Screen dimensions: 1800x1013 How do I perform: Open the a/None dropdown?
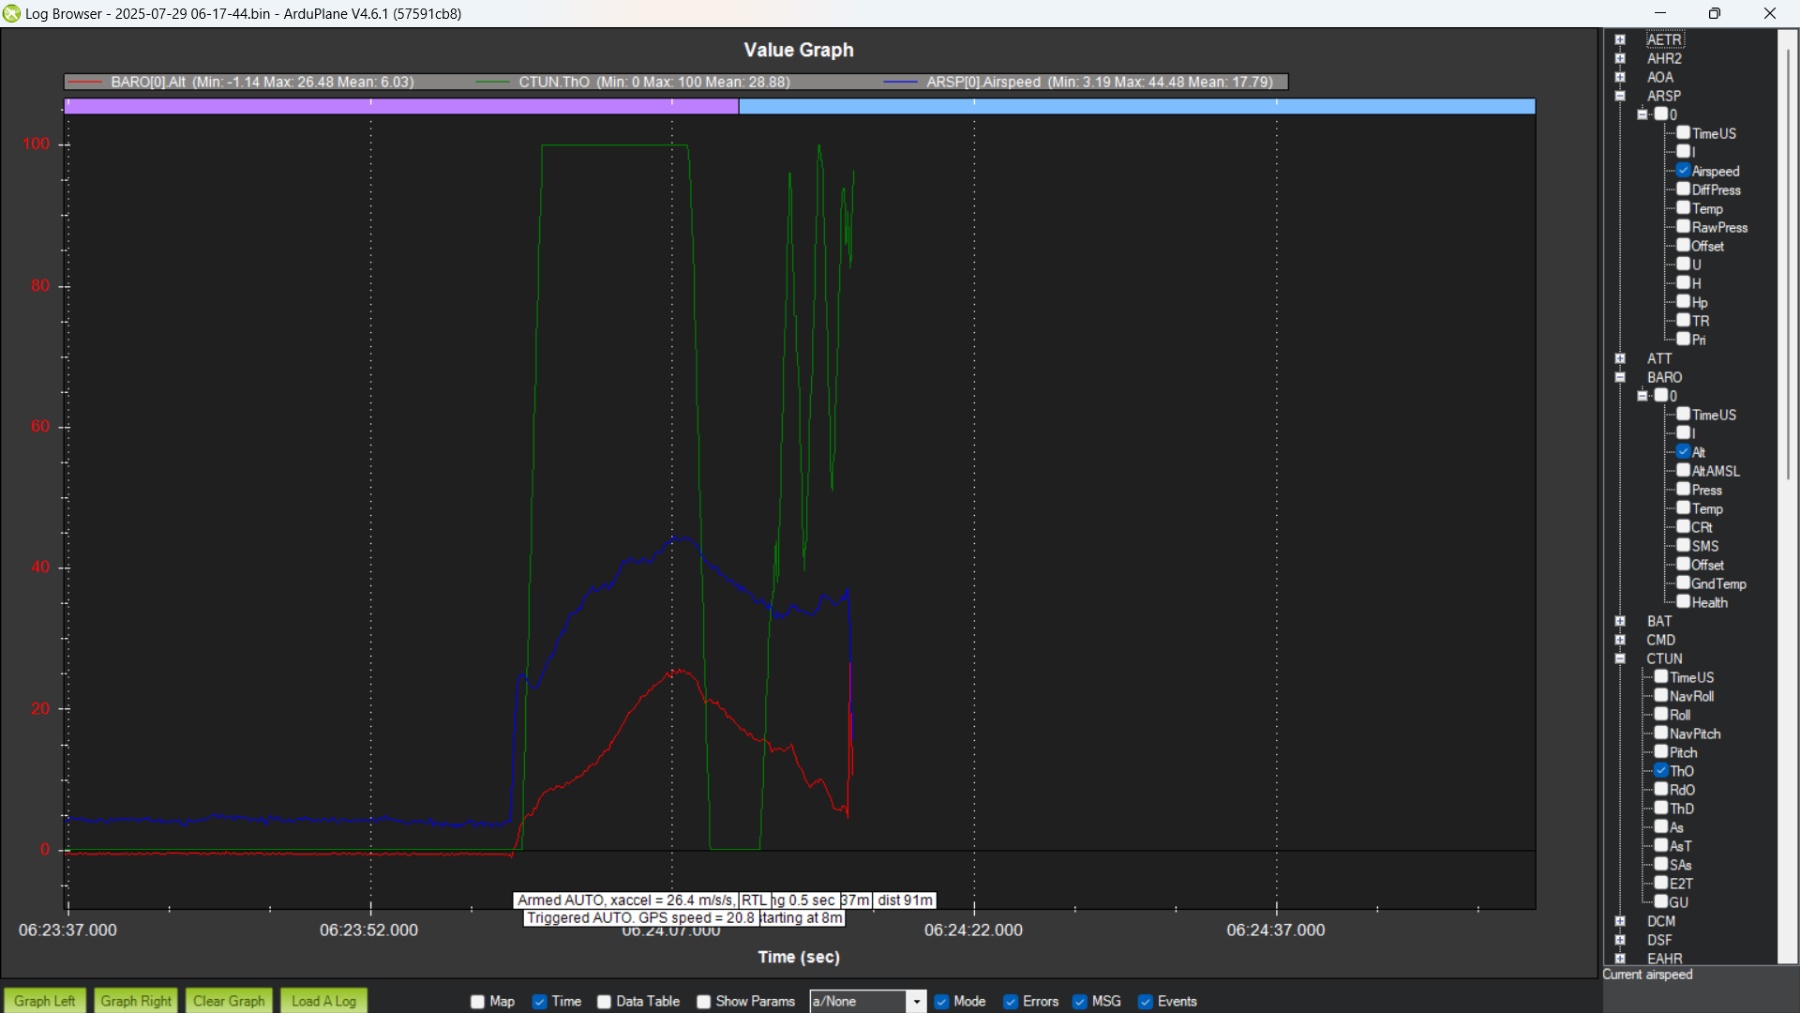point(915,1001)
